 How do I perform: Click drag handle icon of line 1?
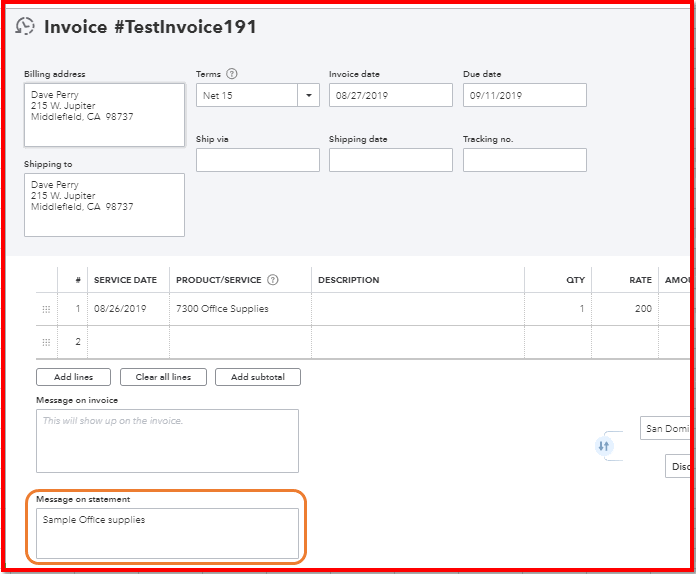point(46,310)
